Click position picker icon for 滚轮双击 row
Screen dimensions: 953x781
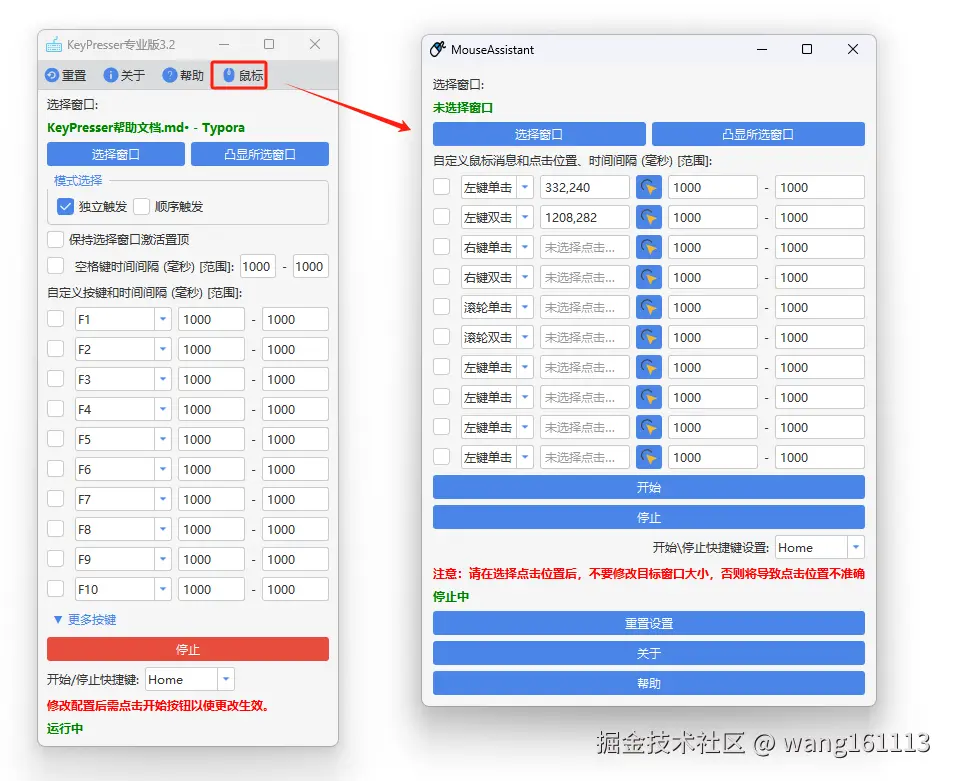[x=648, y=337]
